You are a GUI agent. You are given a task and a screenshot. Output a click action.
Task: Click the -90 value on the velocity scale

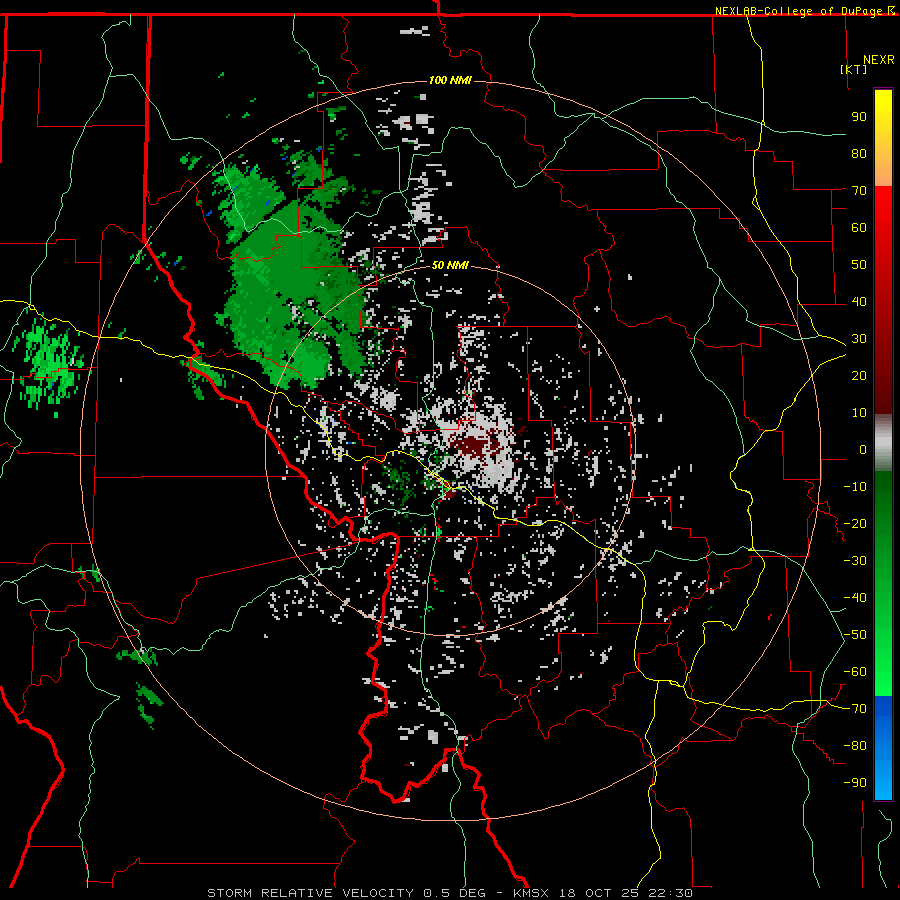[855, 783]
